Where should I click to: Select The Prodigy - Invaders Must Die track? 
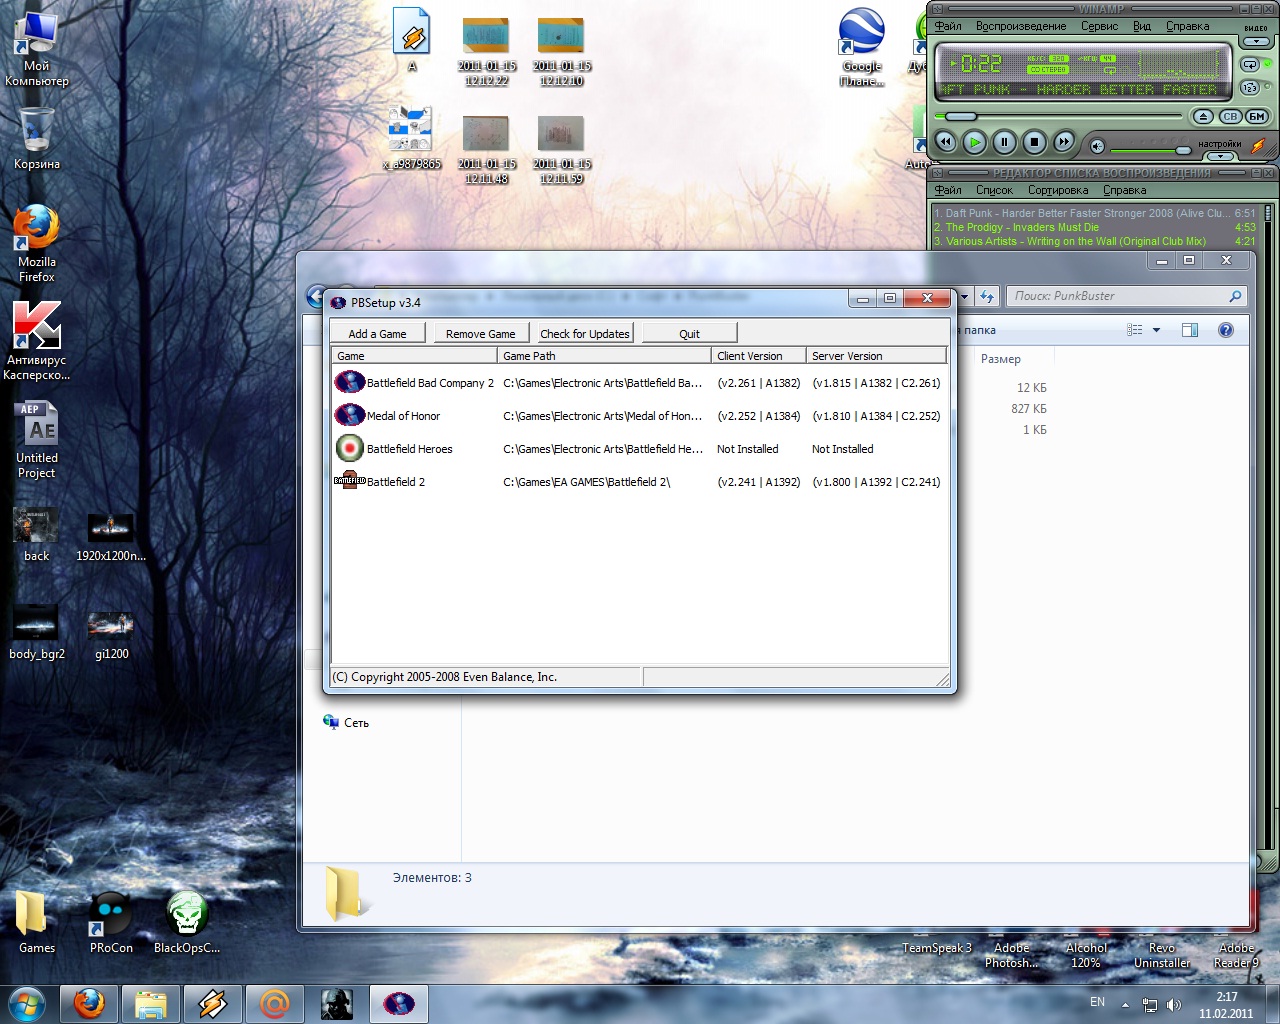click(1094, 227)
